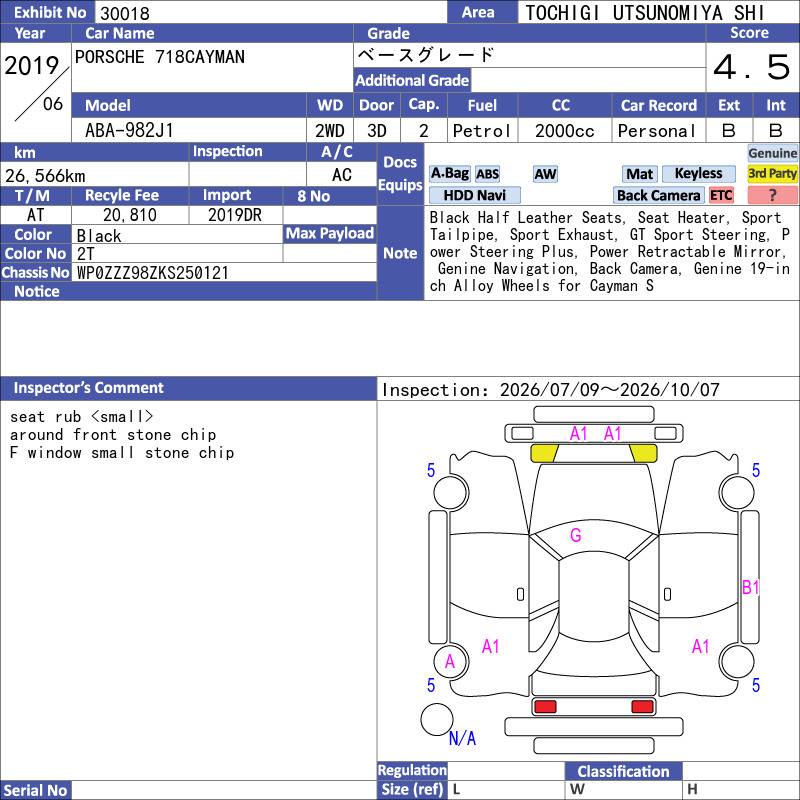Select the Keyless equipment badge
Screen dimensions: 800x800
click(698, 173)
